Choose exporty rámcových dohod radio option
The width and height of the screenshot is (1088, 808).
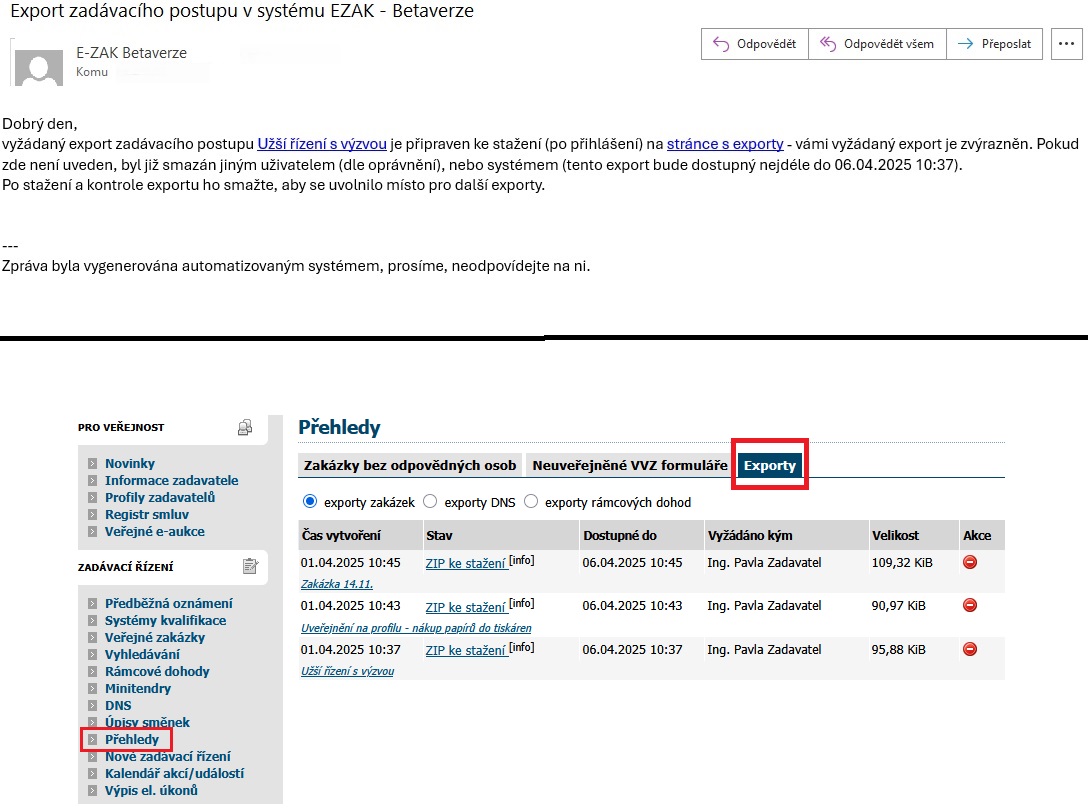(531, 502)
